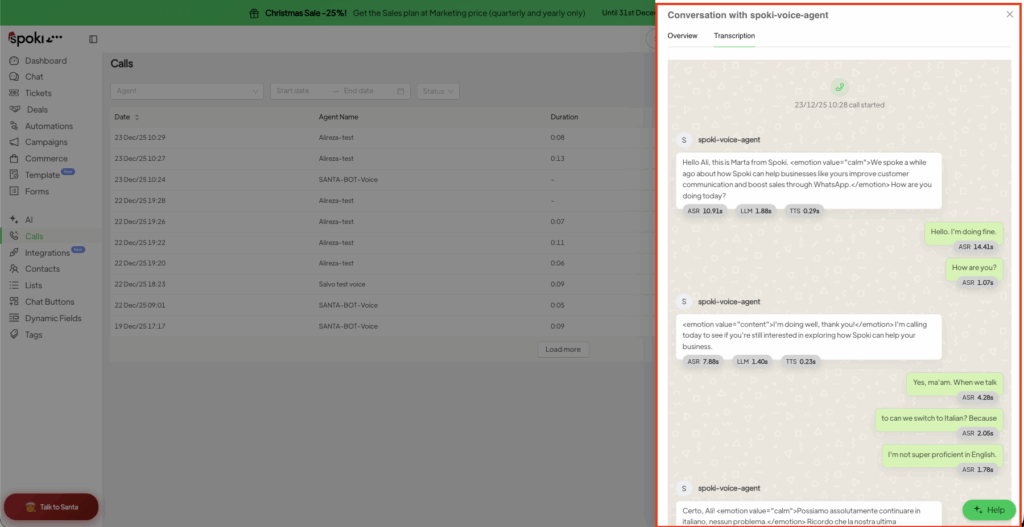Screen dimensions: 1024x527
Task: Collapse the sidebar using the panel icon
Action: [93, 39]
